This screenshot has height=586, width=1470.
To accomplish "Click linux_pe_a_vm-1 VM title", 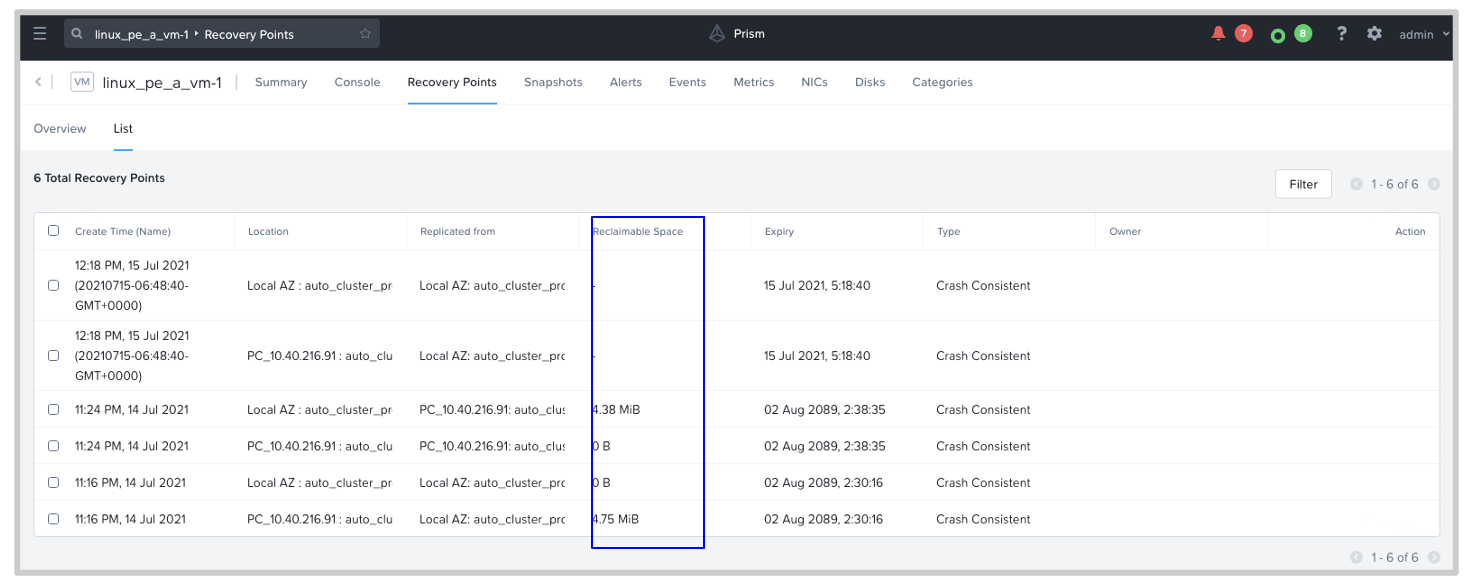I will (162, 82).
